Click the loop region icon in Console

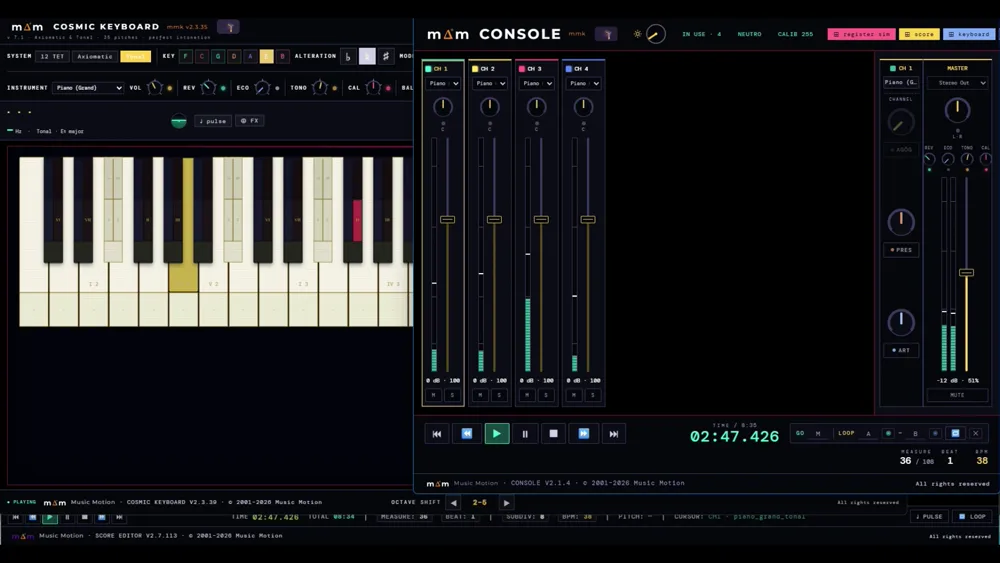click(x=955, y=433)
